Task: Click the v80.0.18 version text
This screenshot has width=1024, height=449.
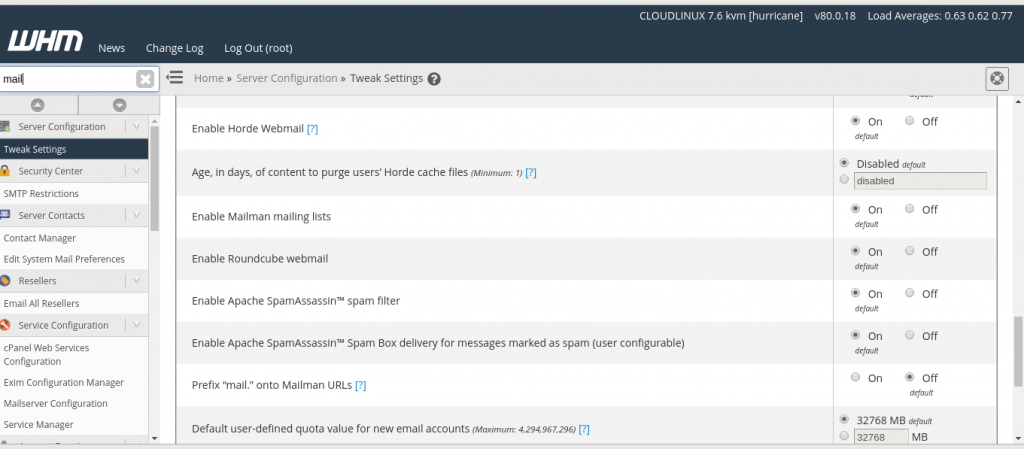Action: [835, 16]
